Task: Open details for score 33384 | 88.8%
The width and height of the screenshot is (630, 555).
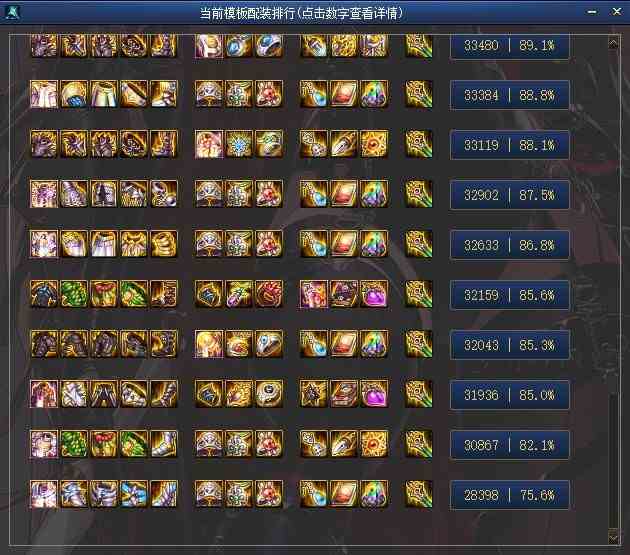Action: (x=509, y=95)
